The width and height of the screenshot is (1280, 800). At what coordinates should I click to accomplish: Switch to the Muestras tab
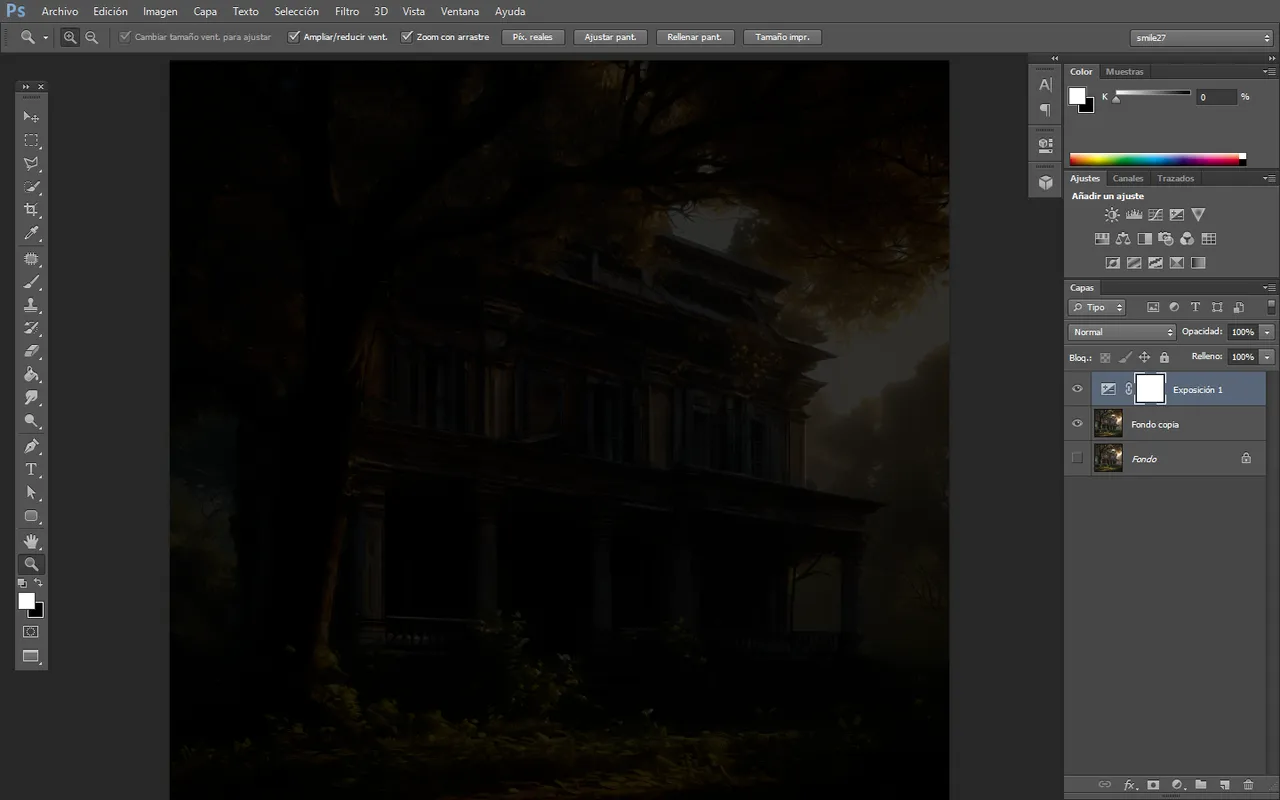coord(1125,72)
